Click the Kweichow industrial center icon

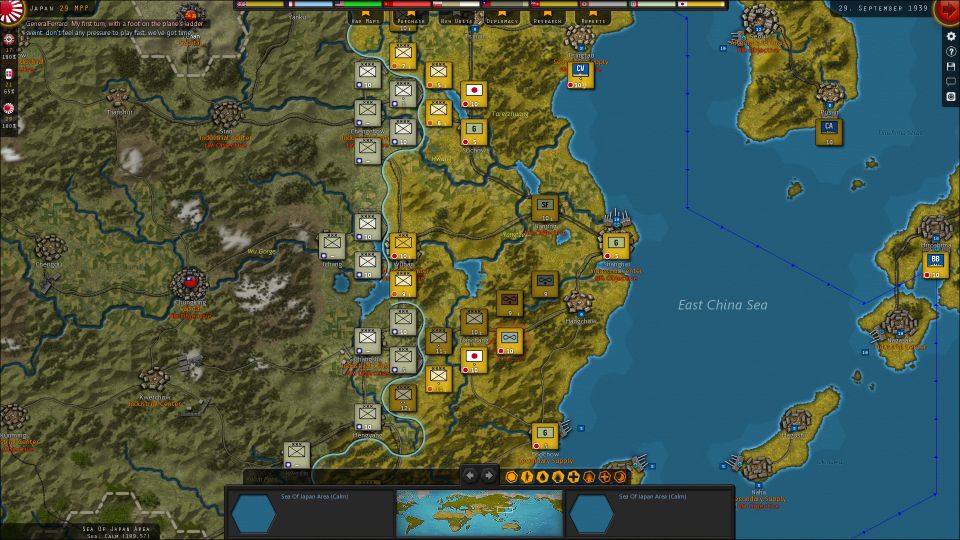pos(153,380)
